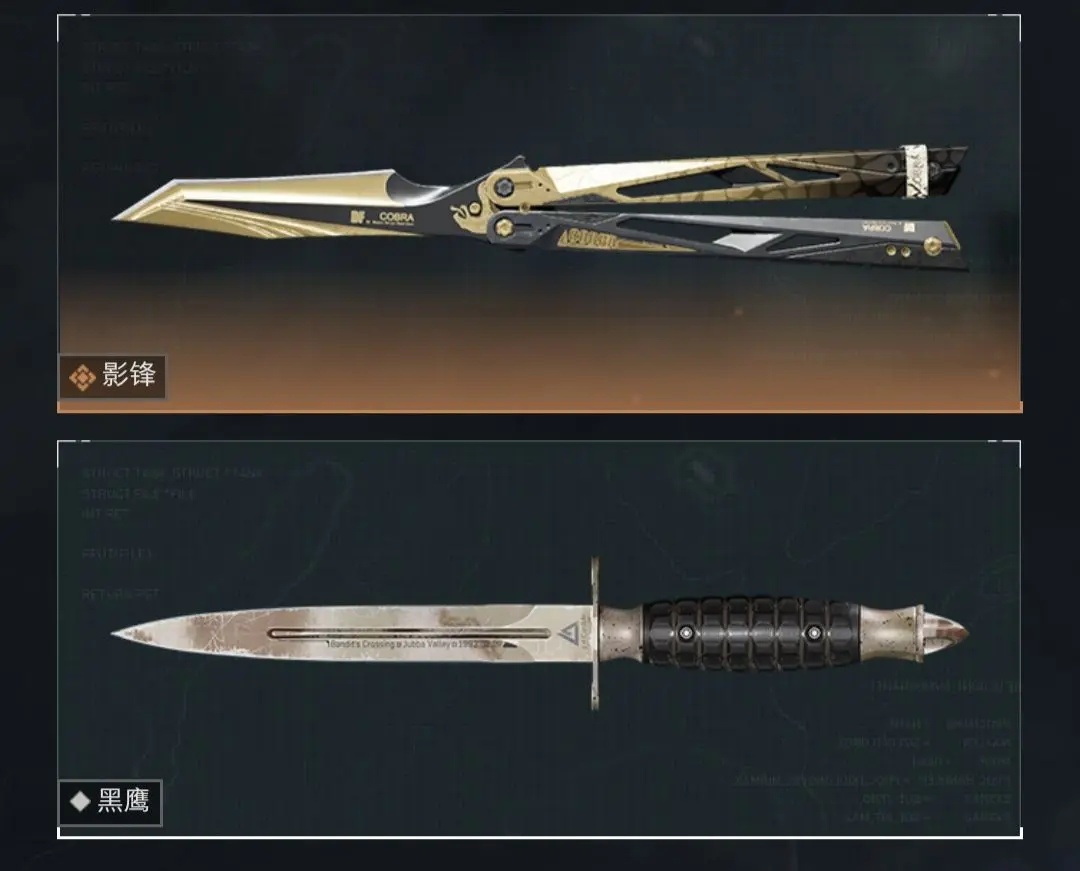1080x871 pixels.
Task: Click the white diamond inlay on the black handle
Action: pos(738,242)
